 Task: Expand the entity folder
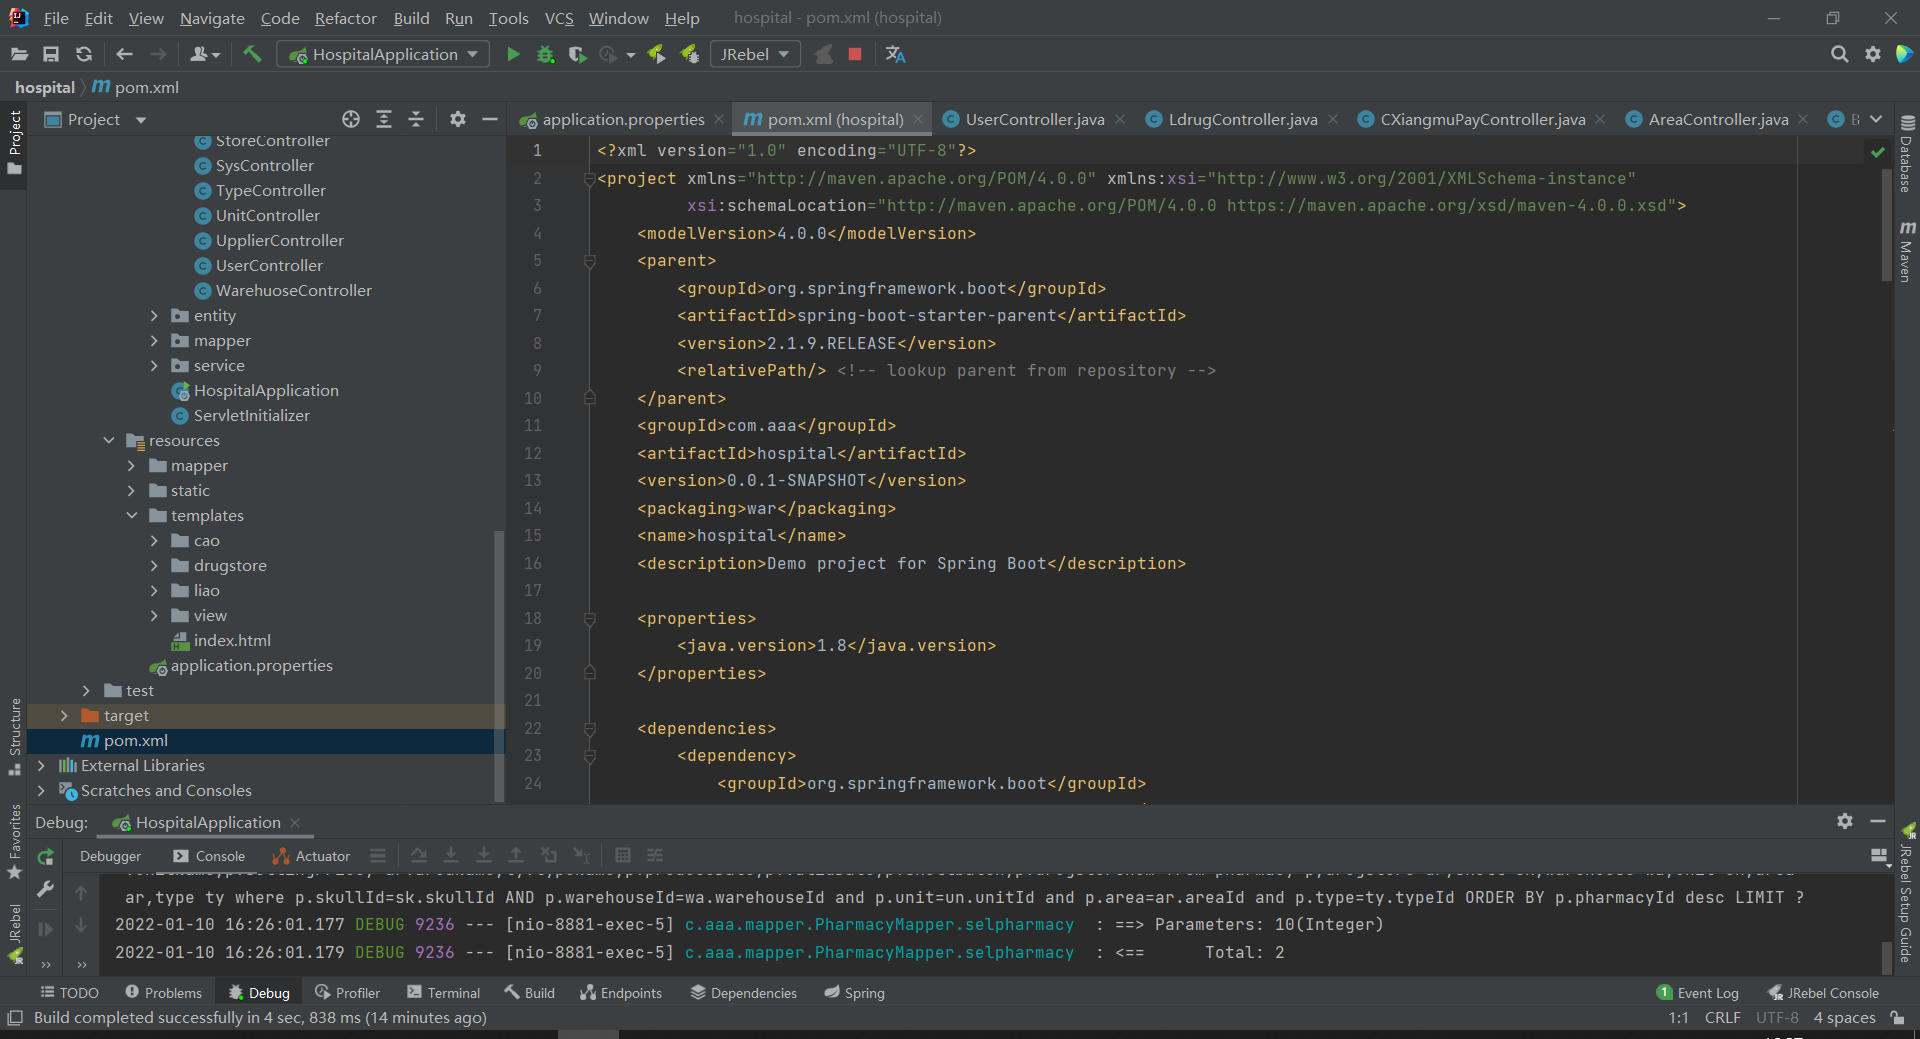tap(154, 315)
